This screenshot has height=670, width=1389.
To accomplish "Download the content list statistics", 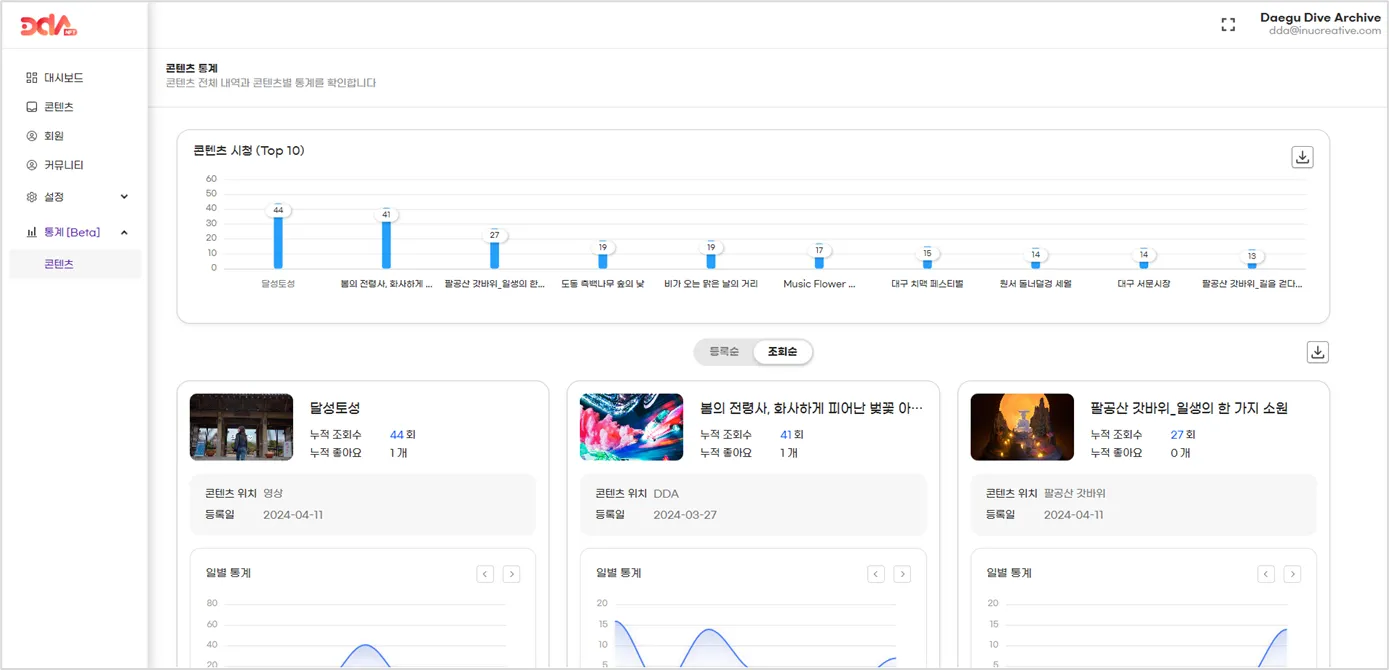I will pyautogui.click(x=1318, y=352).
